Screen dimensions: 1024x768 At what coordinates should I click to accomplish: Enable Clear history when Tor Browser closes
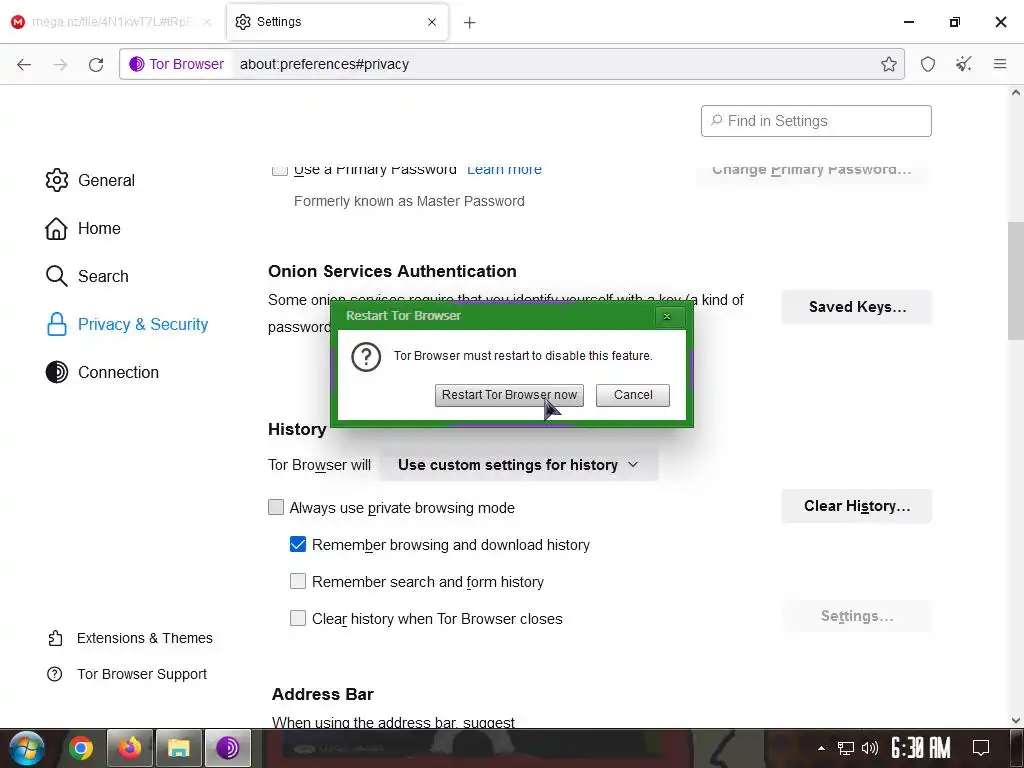point(298,618)
